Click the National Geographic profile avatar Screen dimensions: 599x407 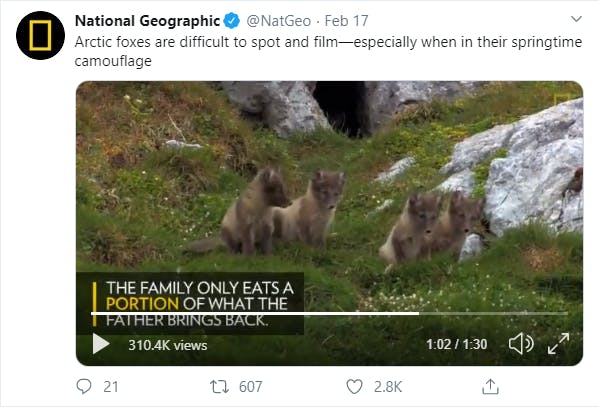click(x=40, y=36)
